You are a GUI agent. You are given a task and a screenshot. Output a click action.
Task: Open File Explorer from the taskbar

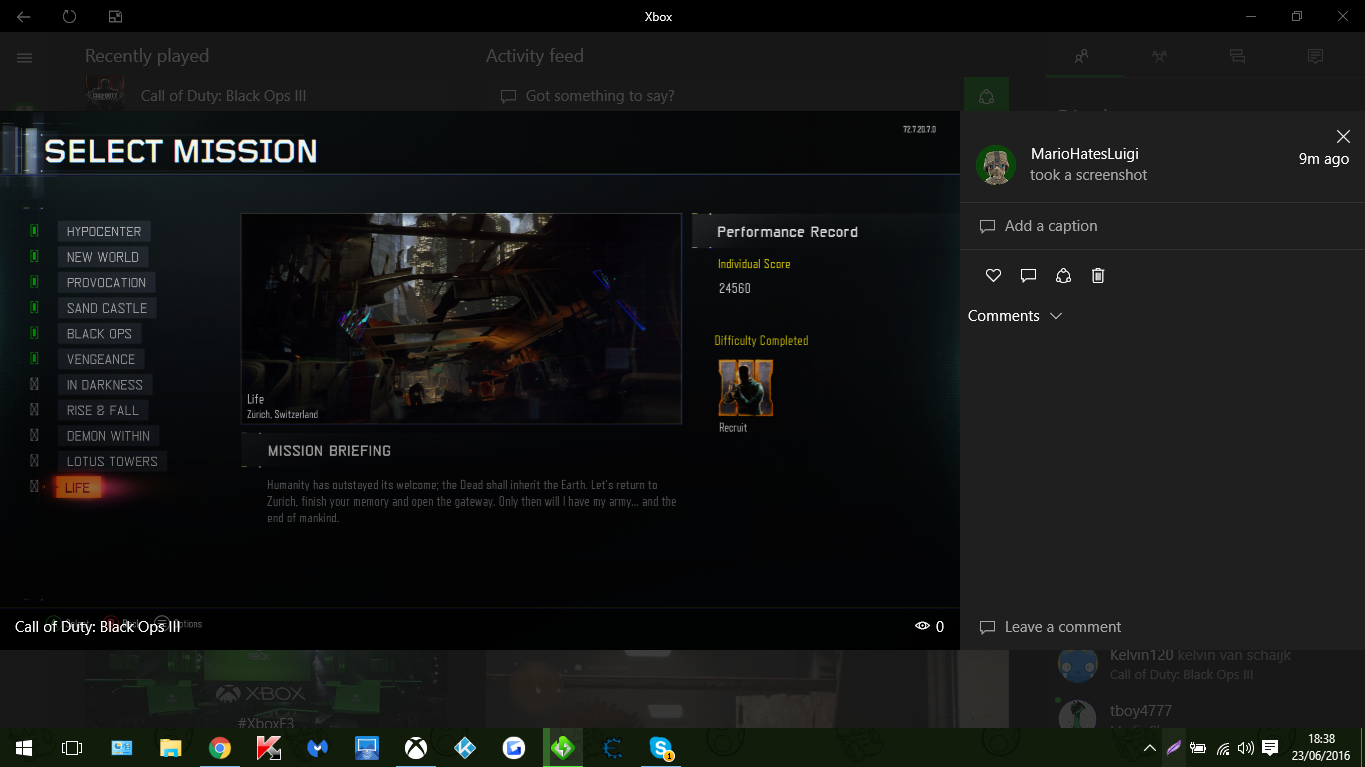pos(171,747)
